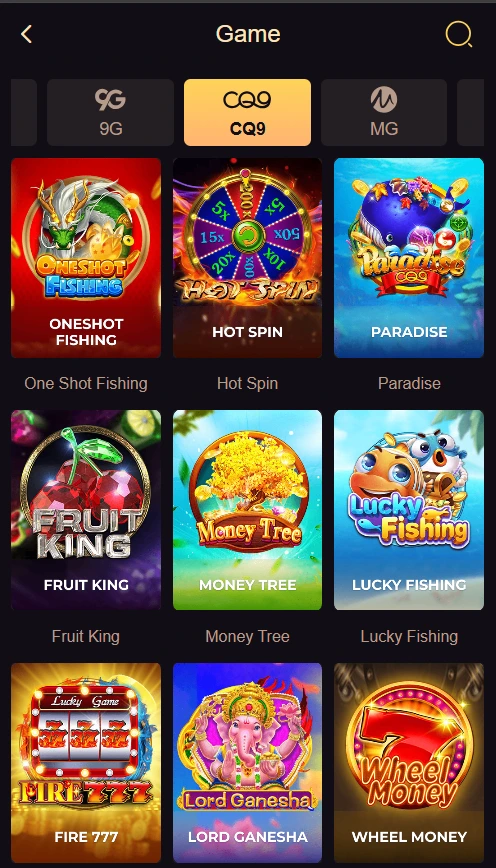Screen dimensions: 496x868
Task: Click the Lucky Fishing caption below tile
Action: click(409, 637)
